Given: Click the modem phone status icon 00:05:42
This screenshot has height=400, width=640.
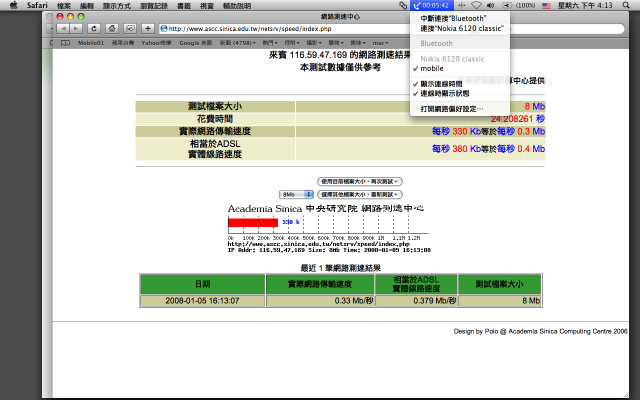Looking at the screenshot, I should pos(432,5).
